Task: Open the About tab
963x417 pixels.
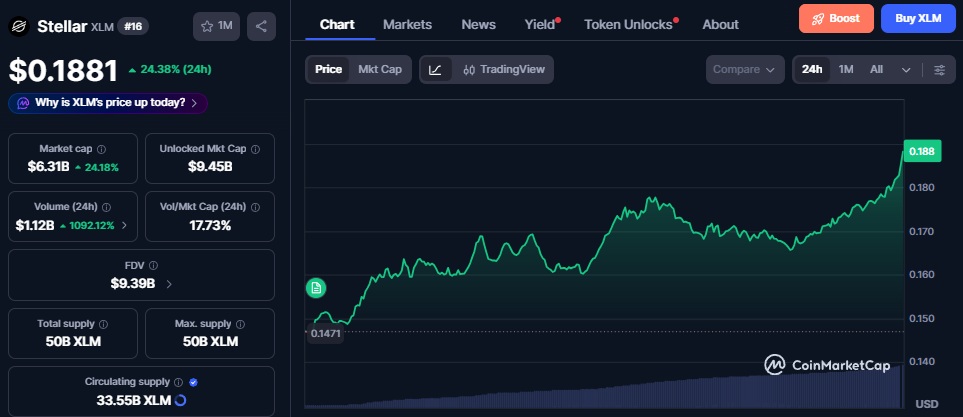Action: click(720, 25)
